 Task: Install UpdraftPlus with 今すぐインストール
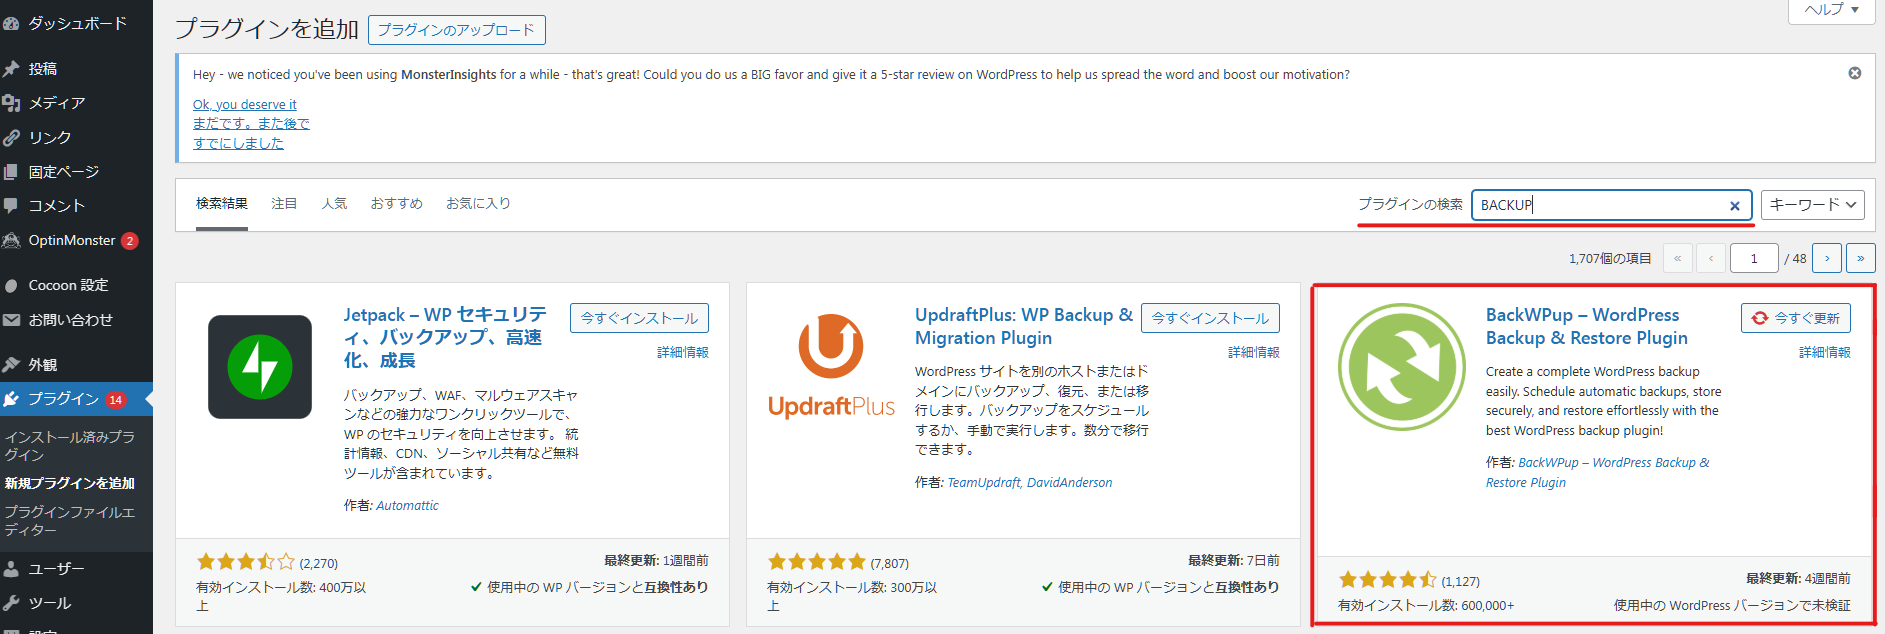[x=1210, y=318]
